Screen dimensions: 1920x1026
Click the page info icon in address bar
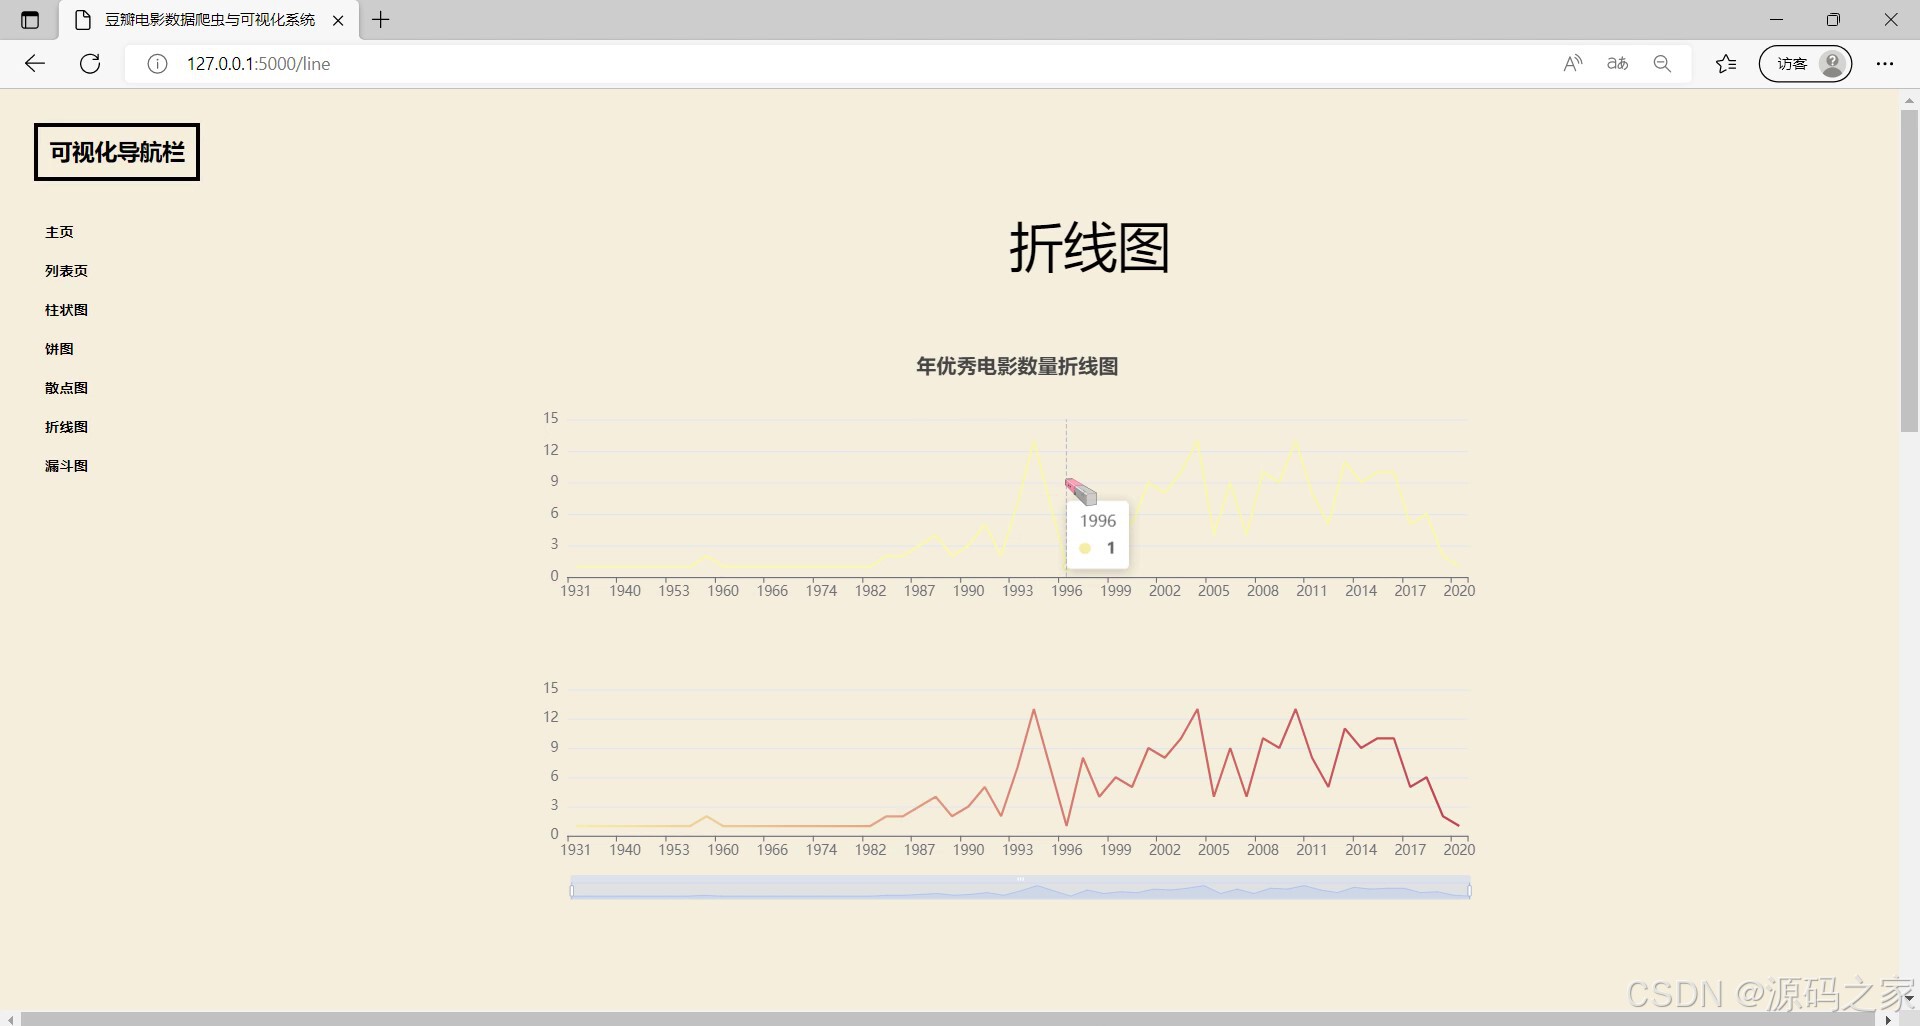[x=156, y=63]
